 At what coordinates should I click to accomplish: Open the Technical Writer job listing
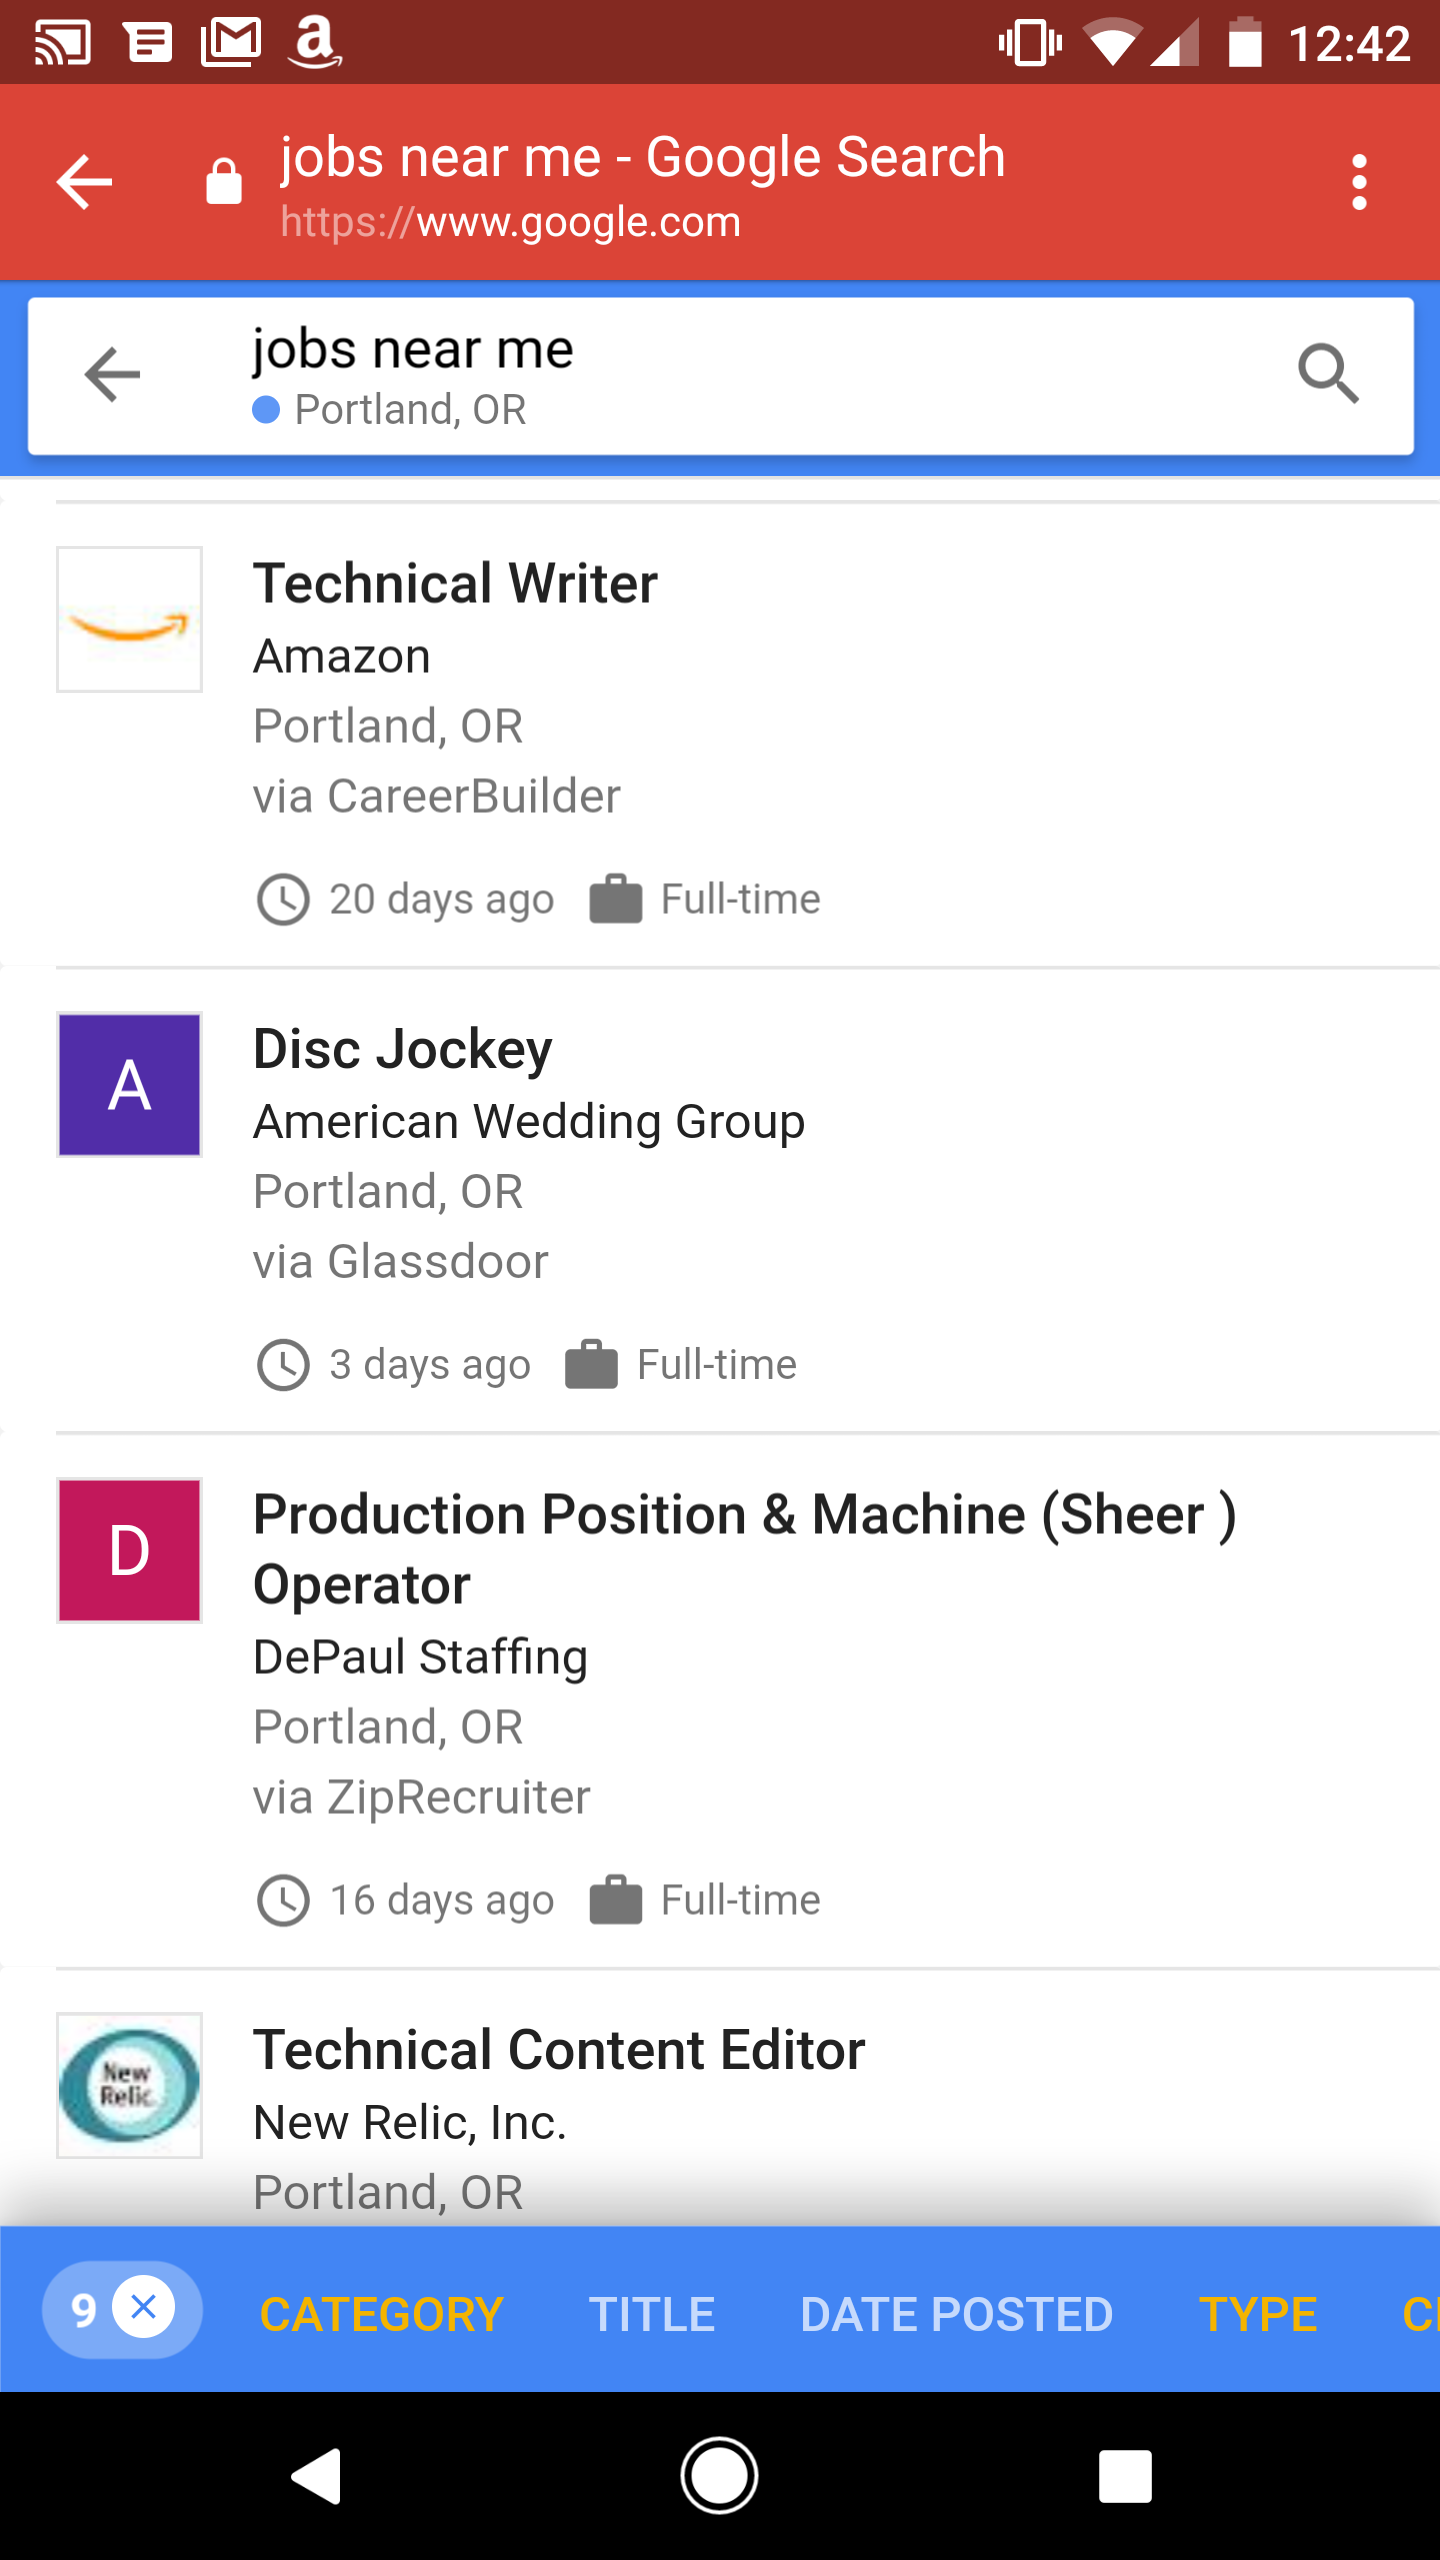(455, 584)
